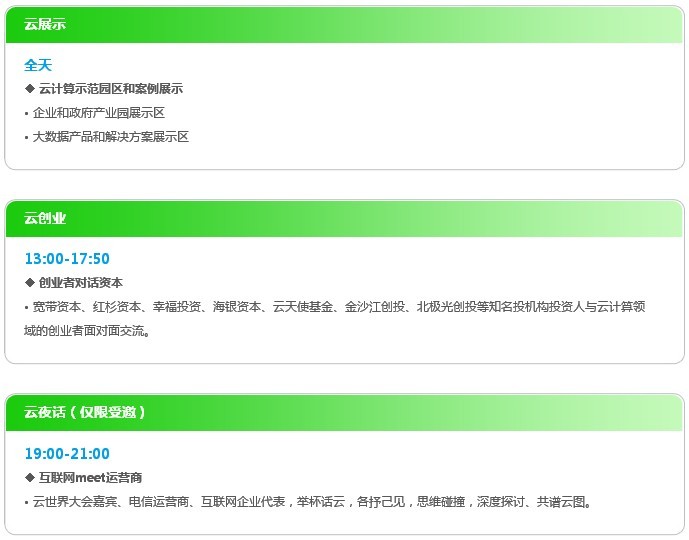Select the 企业和政府产业园展示区 list item

pyautogui.click(x=98, y=113)
